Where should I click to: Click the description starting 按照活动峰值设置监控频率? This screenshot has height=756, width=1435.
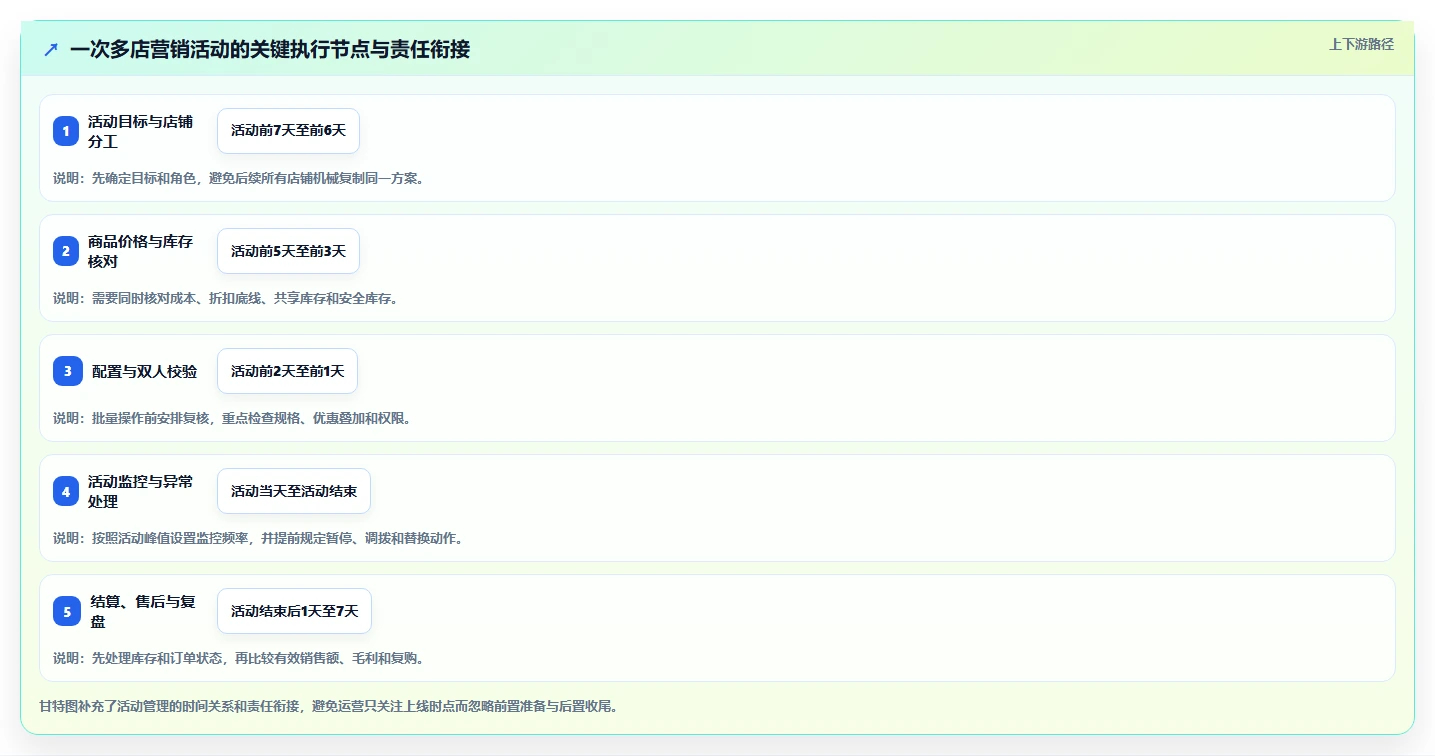pos(258,538)
